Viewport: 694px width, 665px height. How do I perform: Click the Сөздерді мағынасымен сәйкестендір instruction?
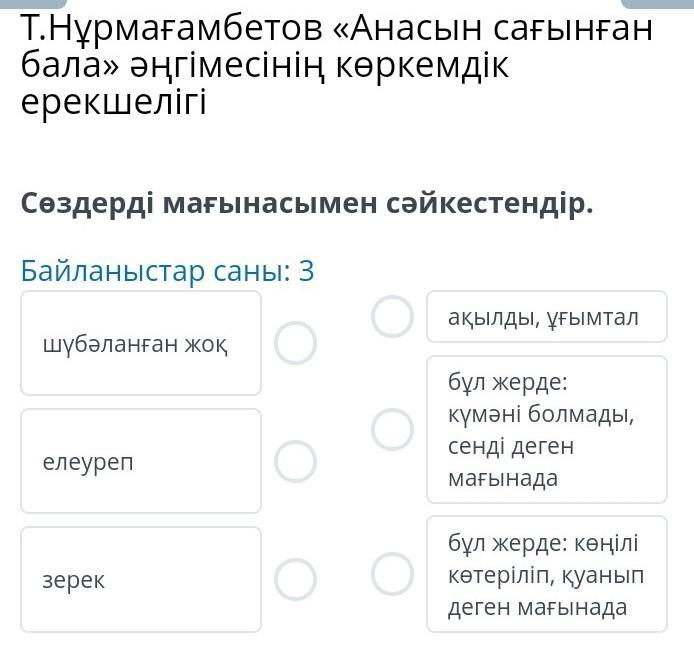tap(307, 204)
